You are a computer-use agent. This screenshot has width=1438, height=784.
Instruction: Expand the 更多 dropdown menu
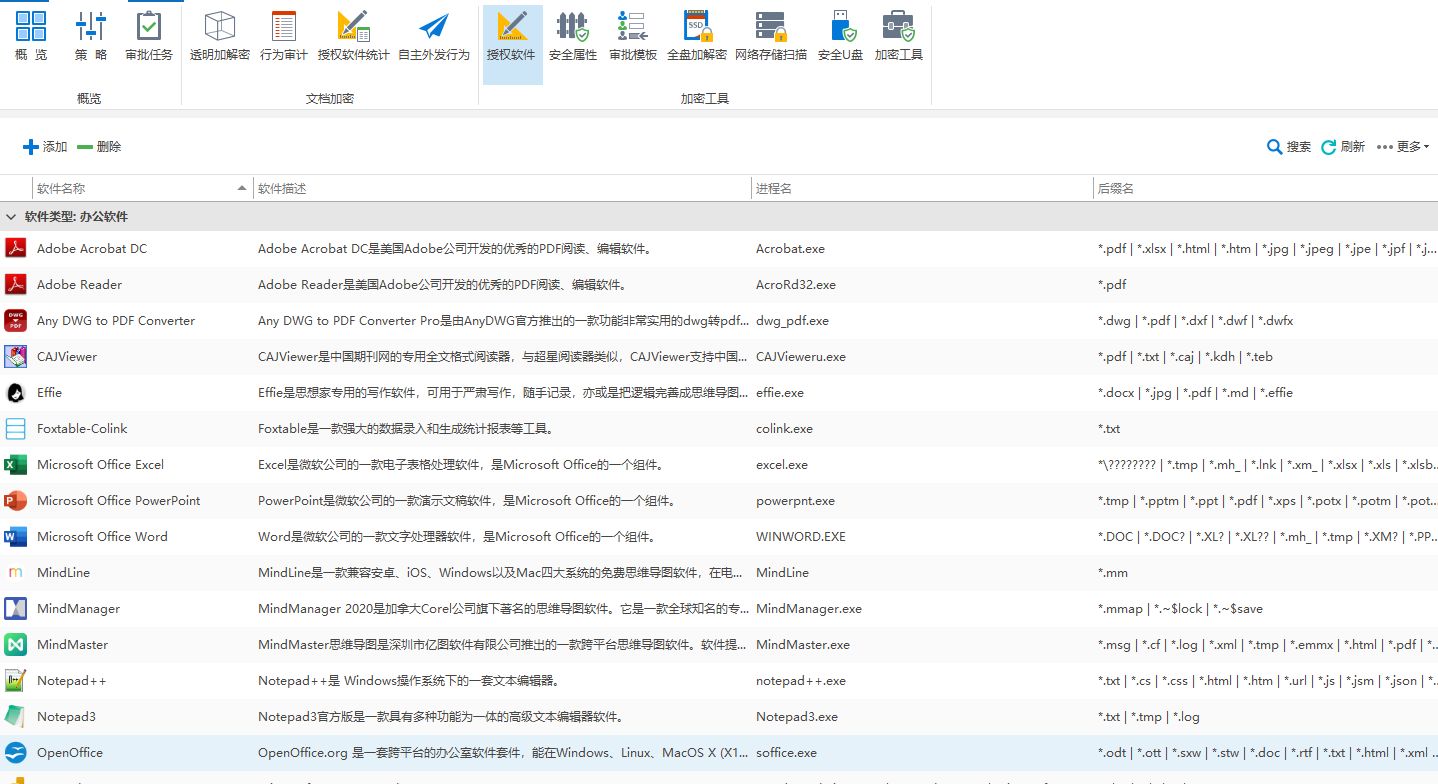pyautogui.click(x=1403, y=147)
